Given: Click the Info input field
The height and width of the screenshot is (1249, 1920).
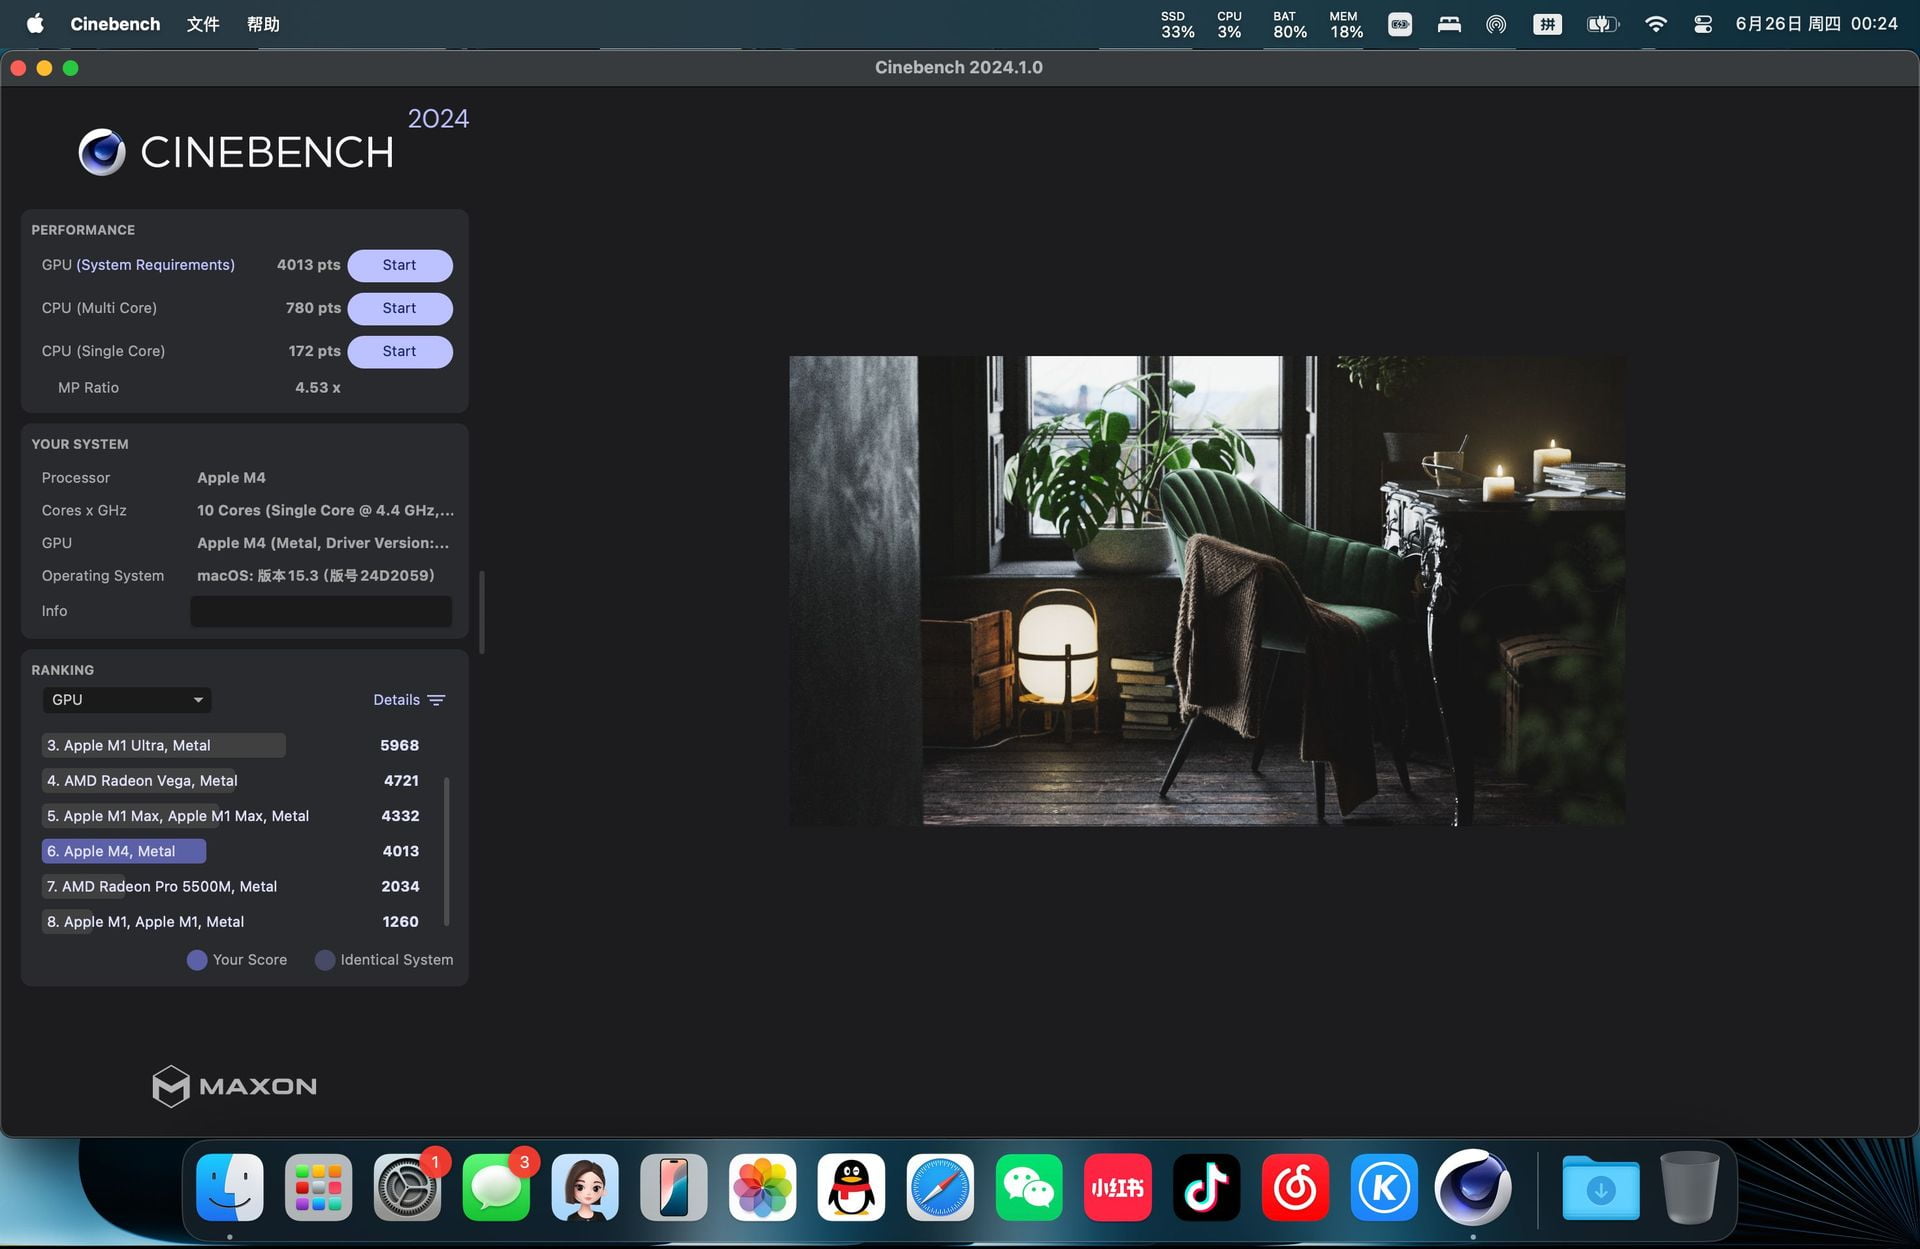Looking at the screenshot, I should pyautogui.click(x=321, y=611).
